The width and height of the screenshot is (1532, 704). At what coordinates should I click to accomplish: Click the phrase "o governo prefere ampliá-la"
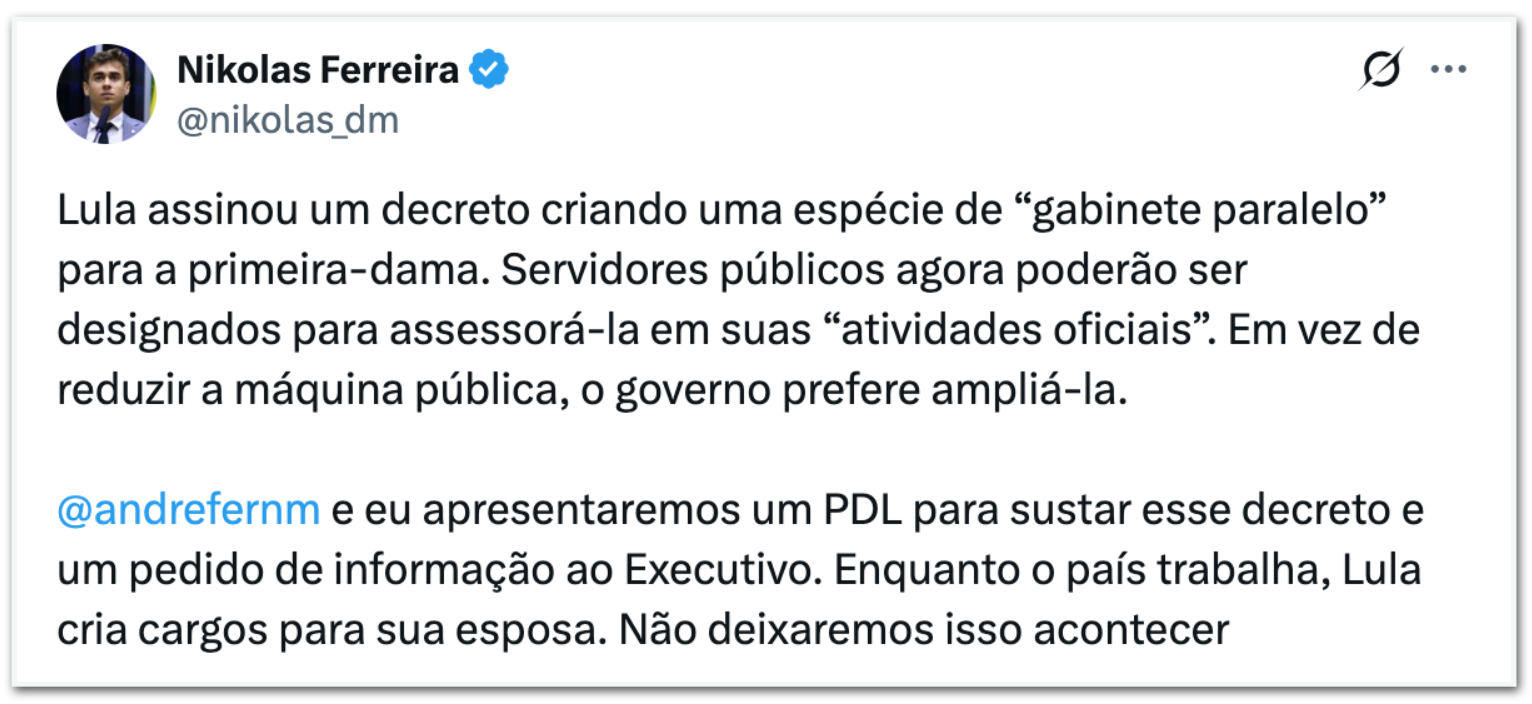coord(870,389)
